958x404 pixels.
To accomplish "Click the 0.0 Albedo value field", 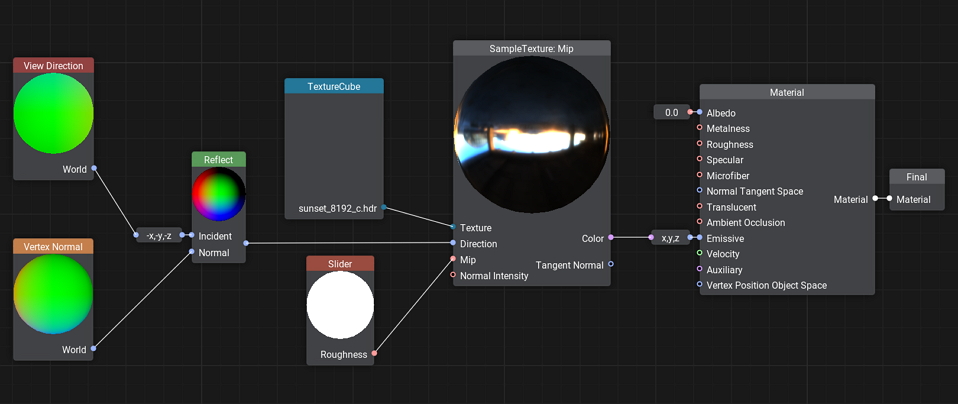I will (671, 112).
